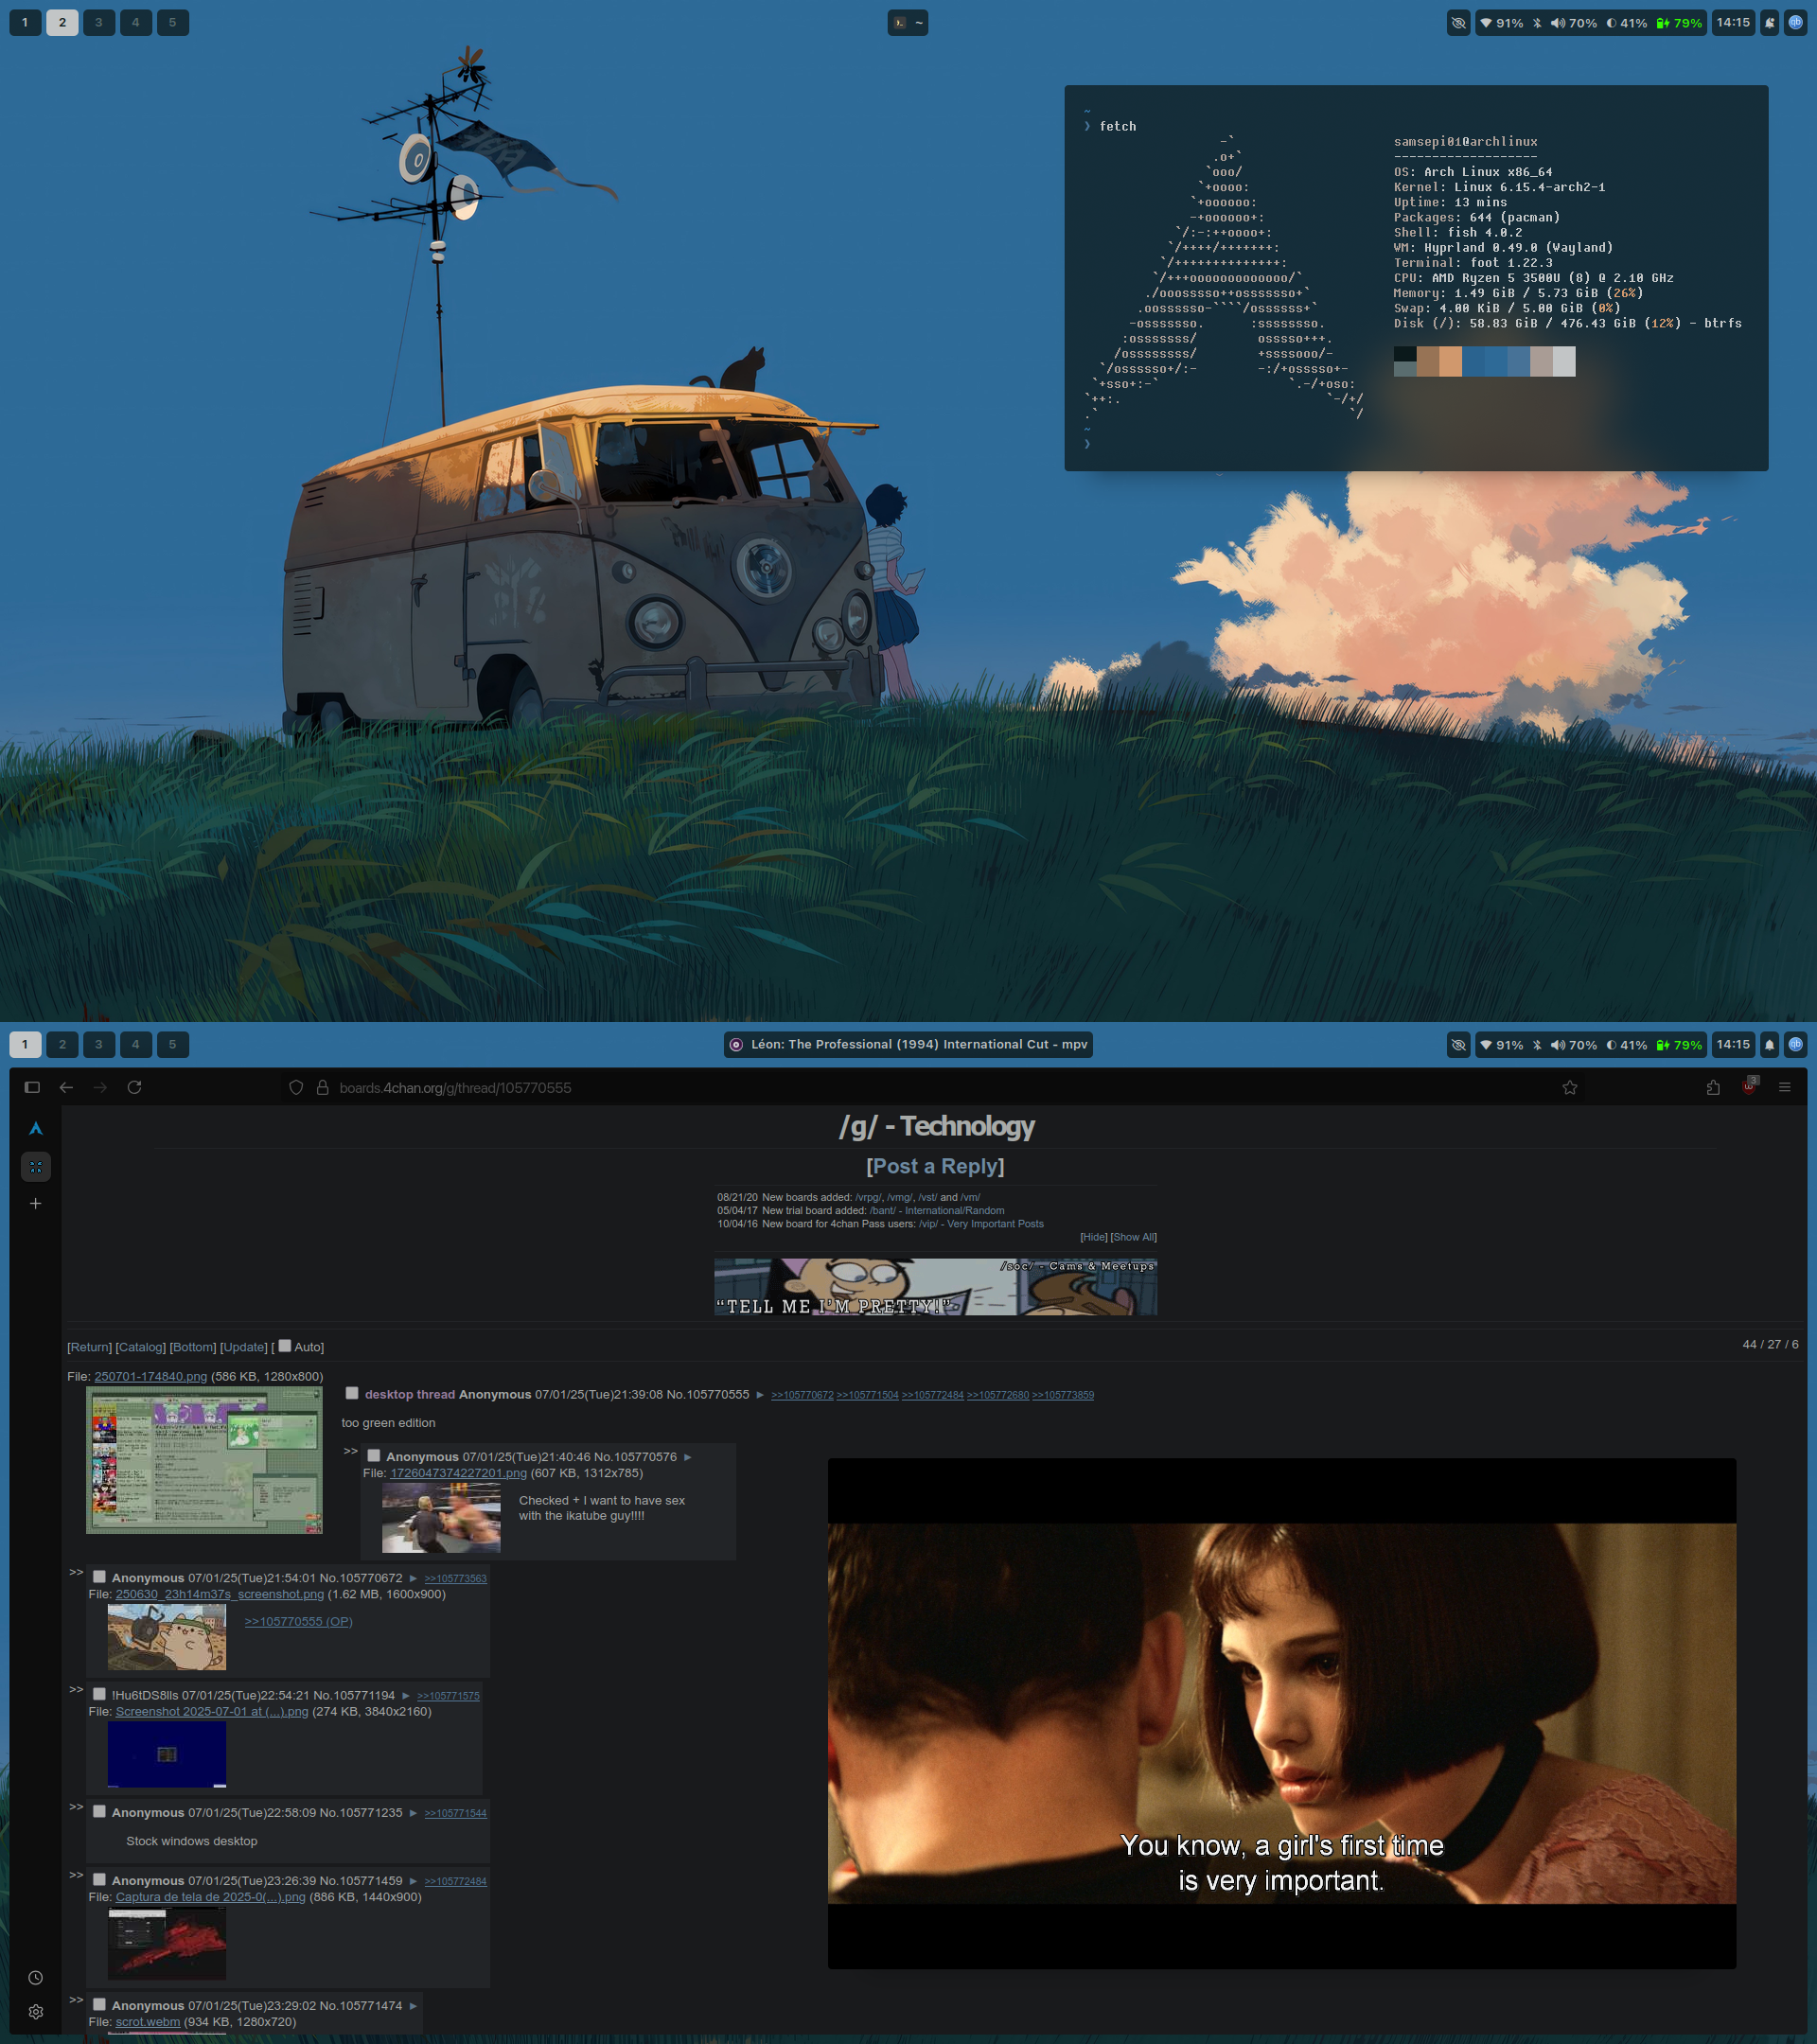Image resolution: width=1817 pixels, height=2044 pixels.
Task: Go back using the browser back arrow
Action: point(66,1087)
